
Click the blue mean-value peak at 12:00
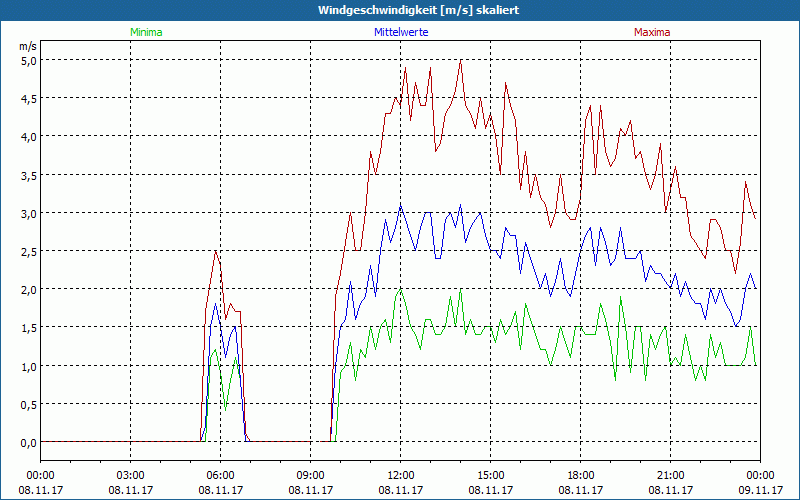point(401,205)
